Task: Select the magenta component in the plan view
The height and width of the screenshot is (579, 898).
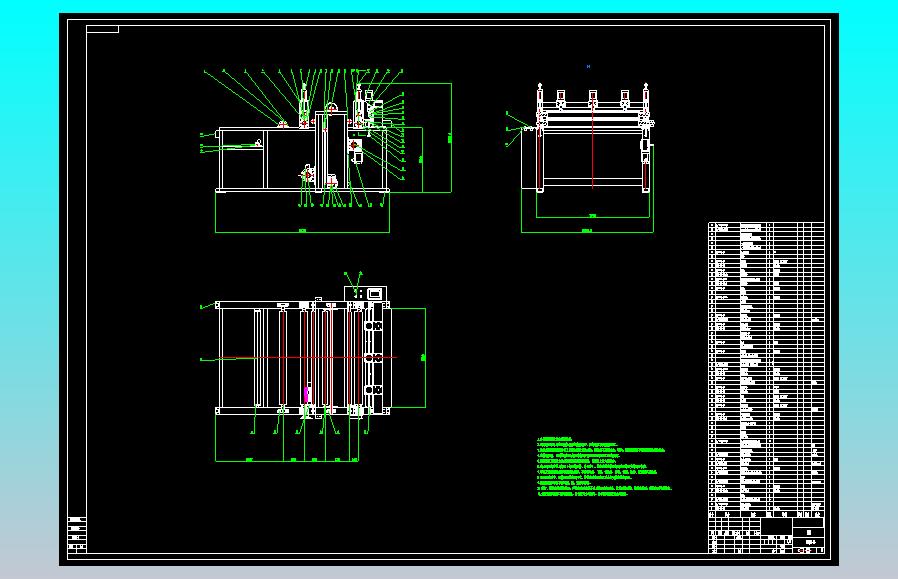Action: pos(306,394)
